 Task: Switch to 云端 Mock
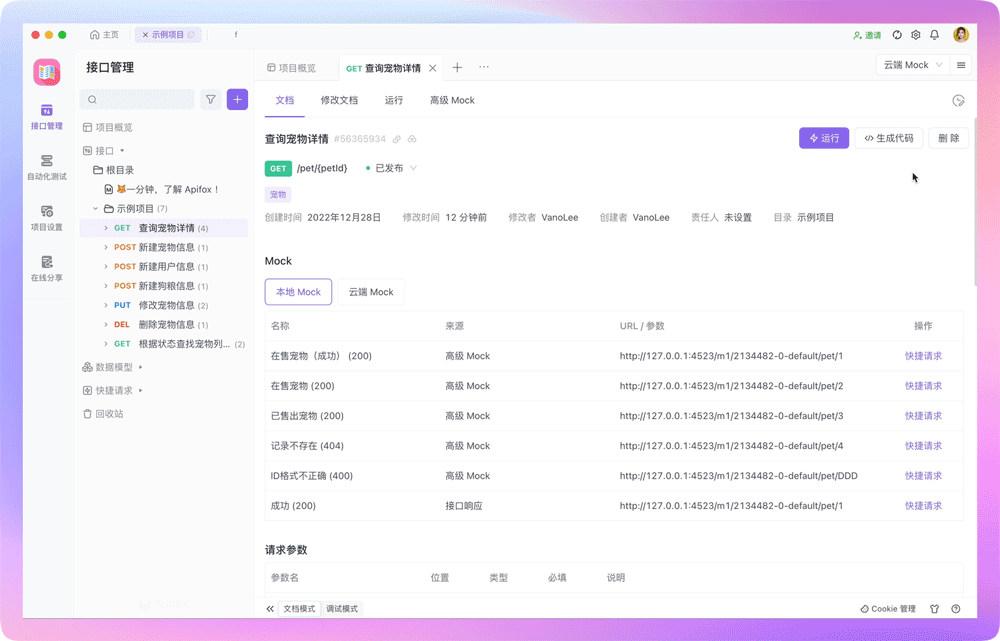[370, 292]
